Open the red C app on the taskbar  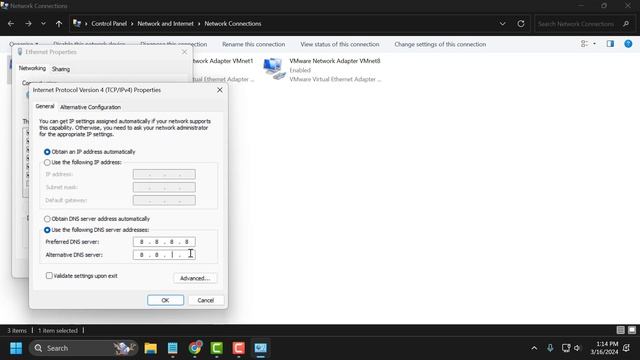pyautogui.click(x=239, y=348)
